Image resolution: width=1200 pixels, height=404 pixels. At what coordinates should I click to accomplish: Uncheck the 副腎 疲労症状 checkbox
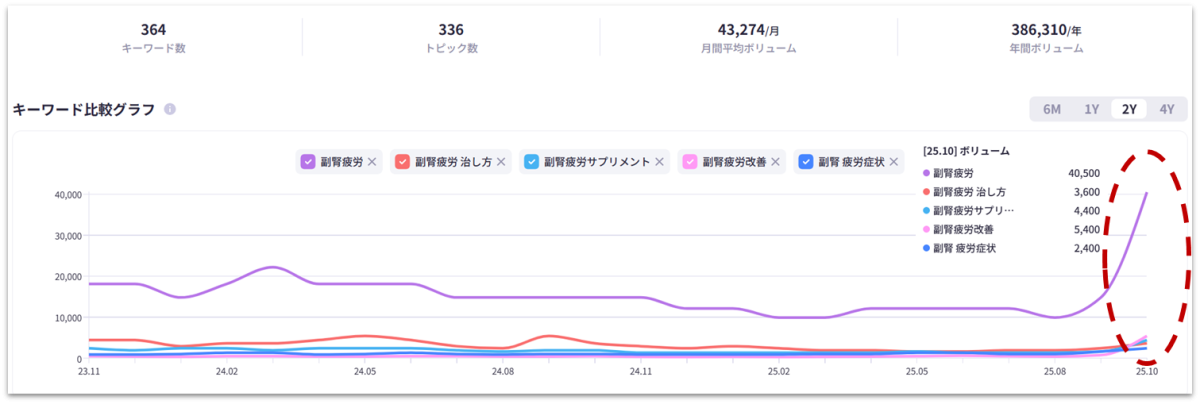point(805,161)
